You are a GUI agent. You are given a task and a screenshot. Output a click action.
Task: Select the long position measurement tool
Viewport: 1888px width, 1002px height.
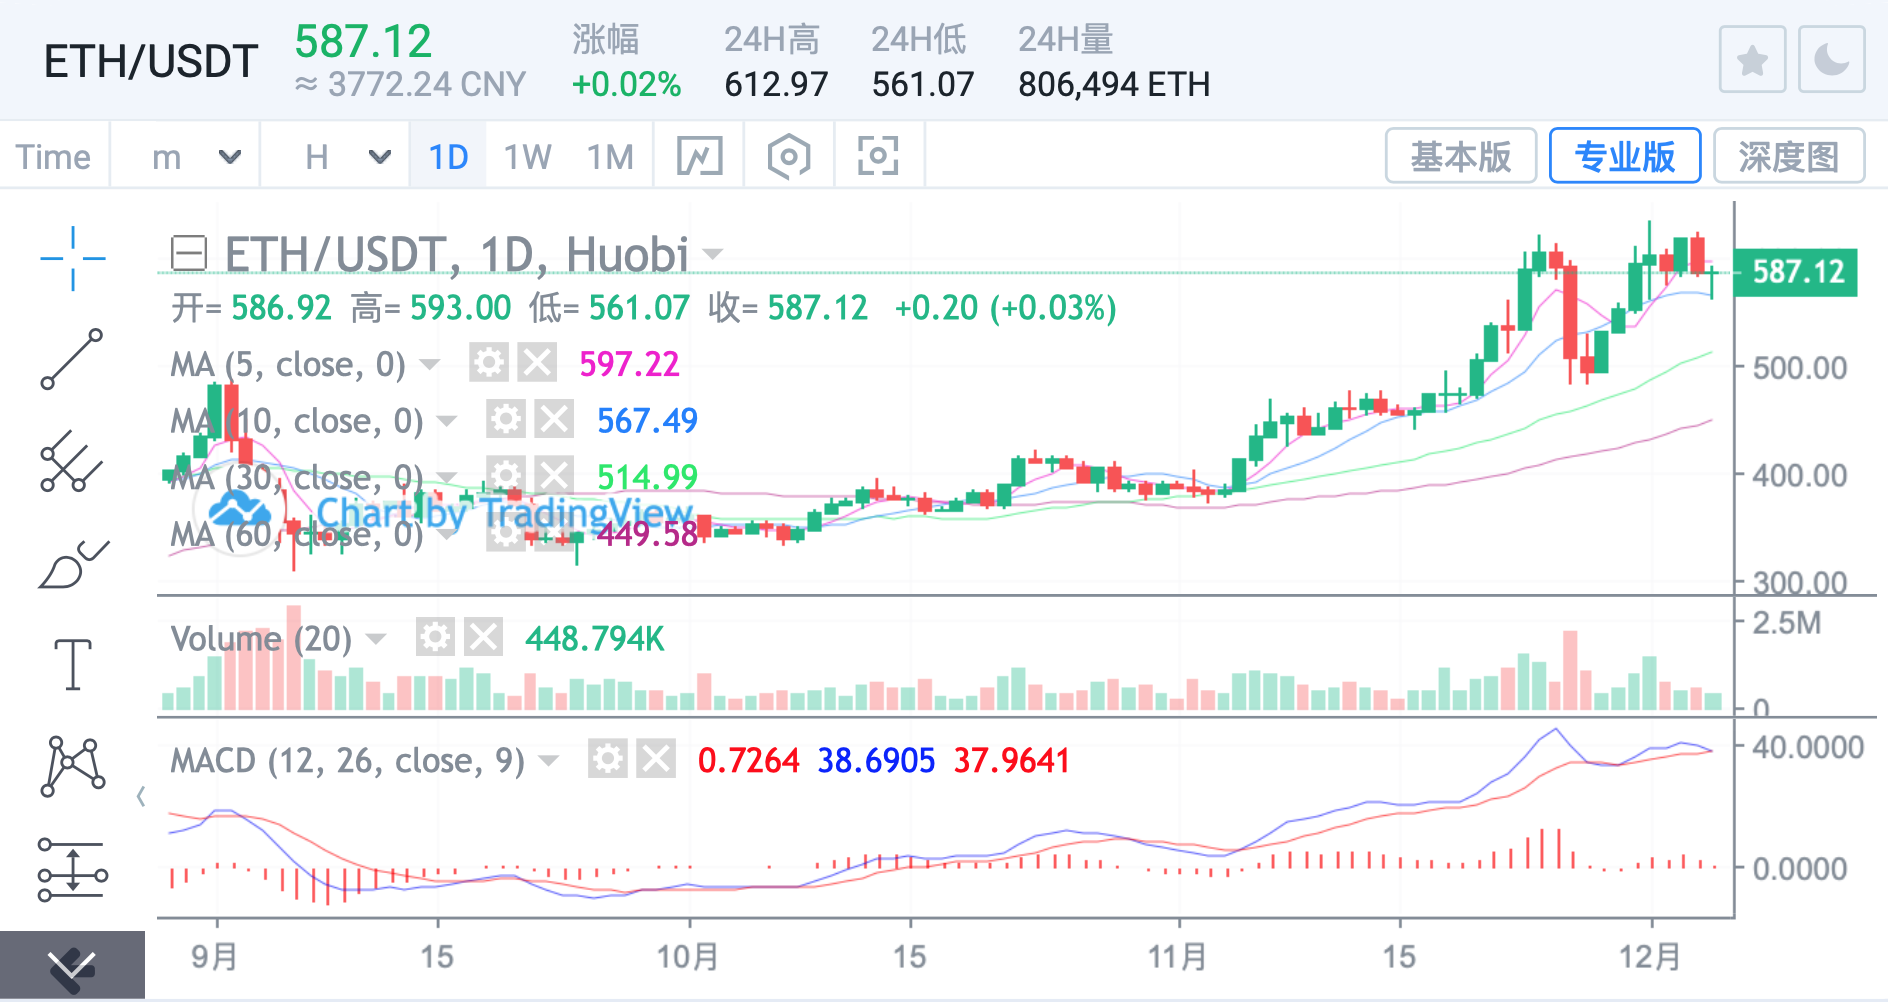[x=72, y=869]
